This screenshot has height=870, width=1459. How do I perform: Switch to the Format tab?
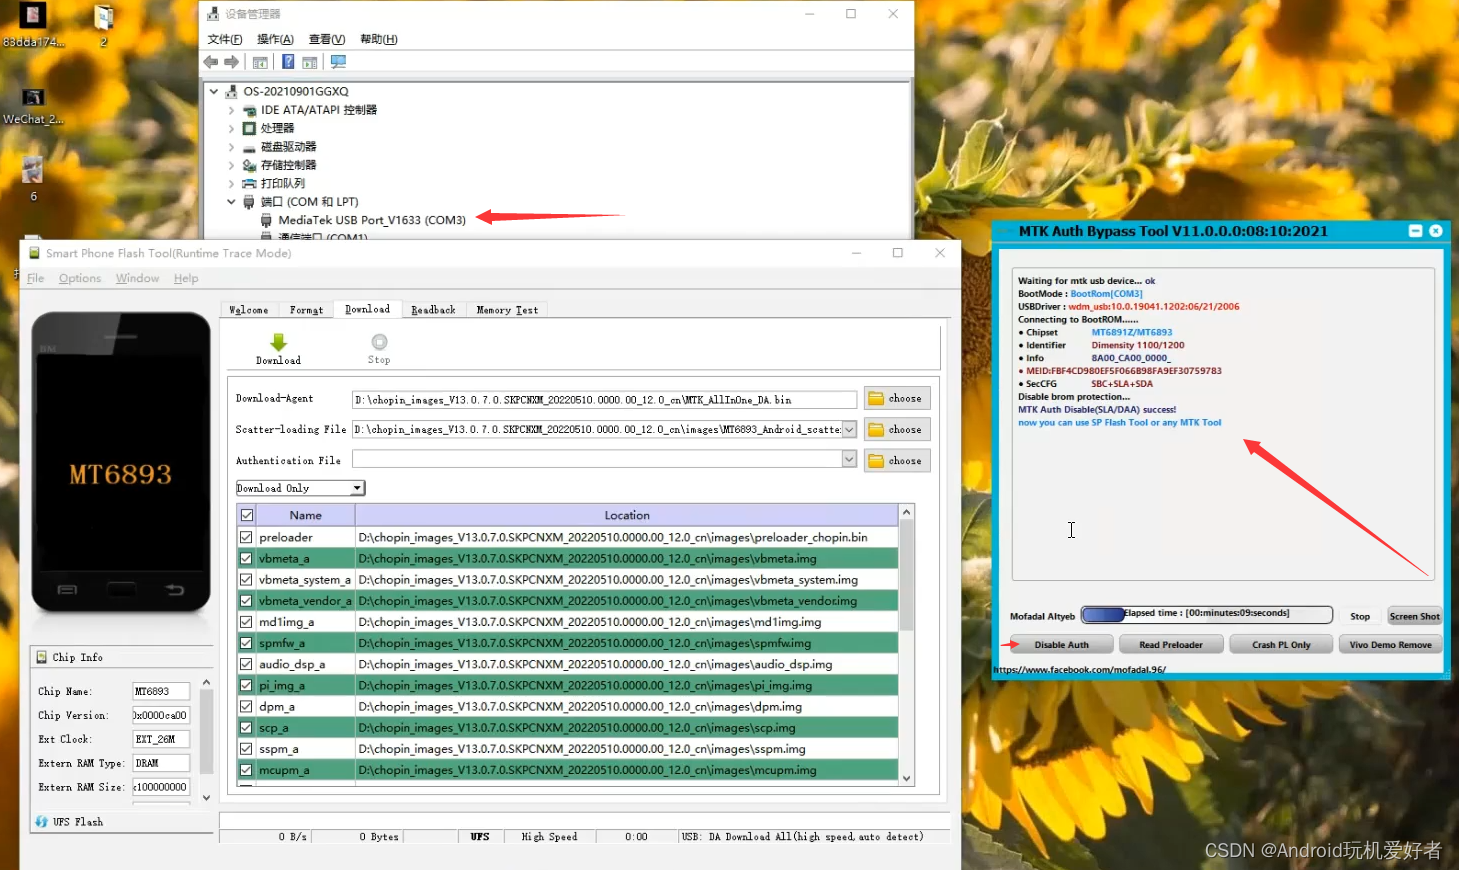[x=306, y=310]
